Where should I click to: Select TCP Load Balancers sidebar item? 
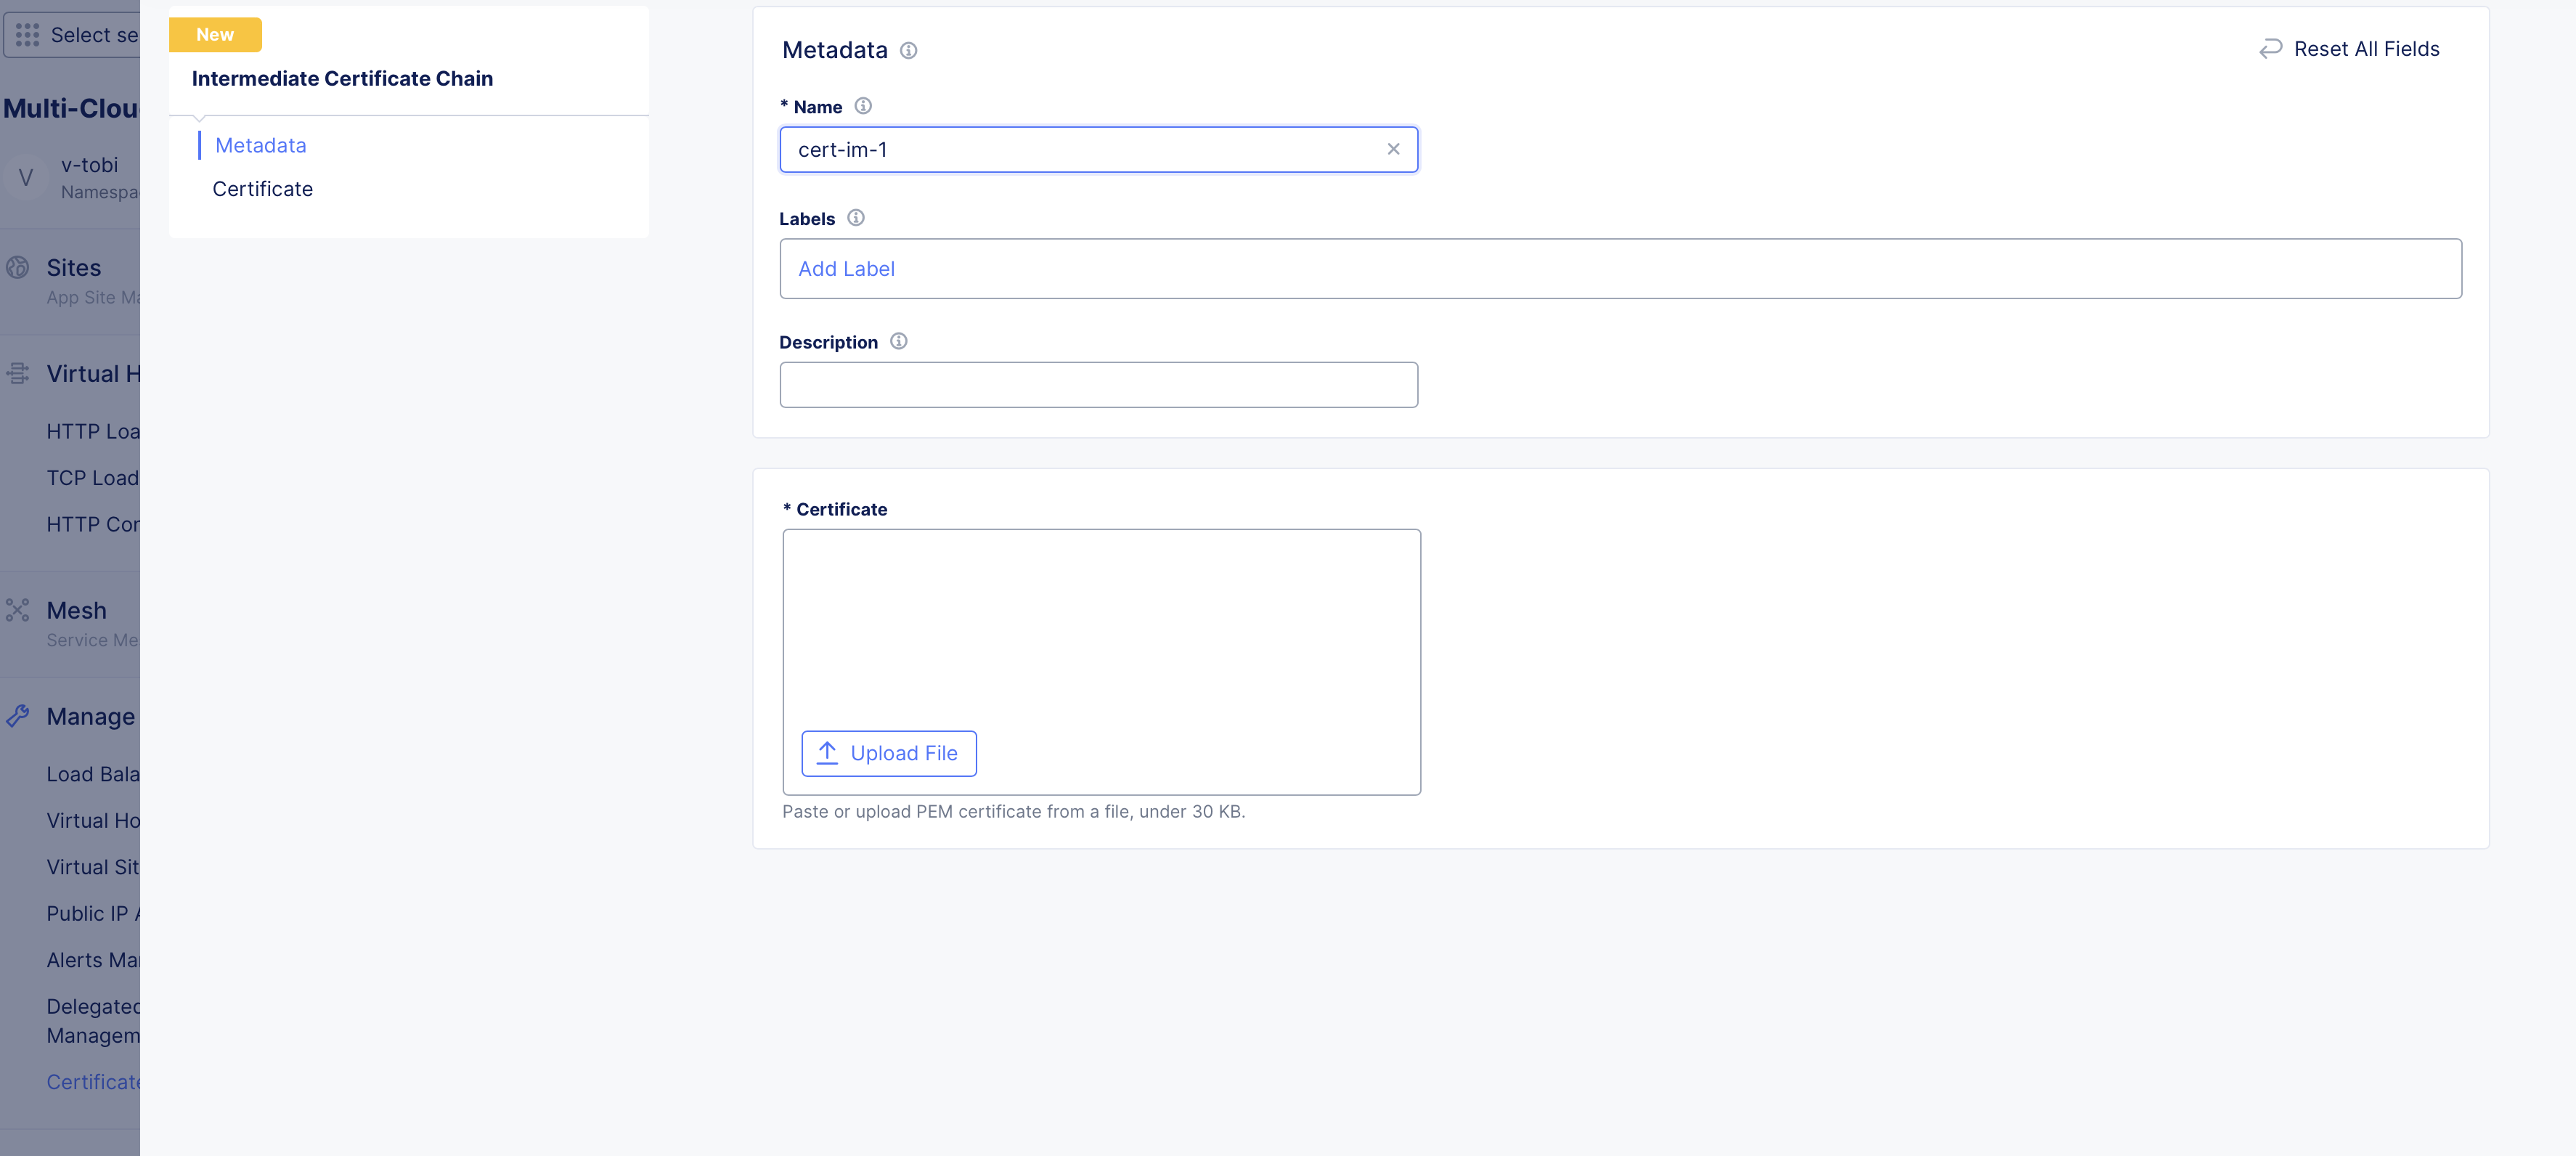click(92, 478)
